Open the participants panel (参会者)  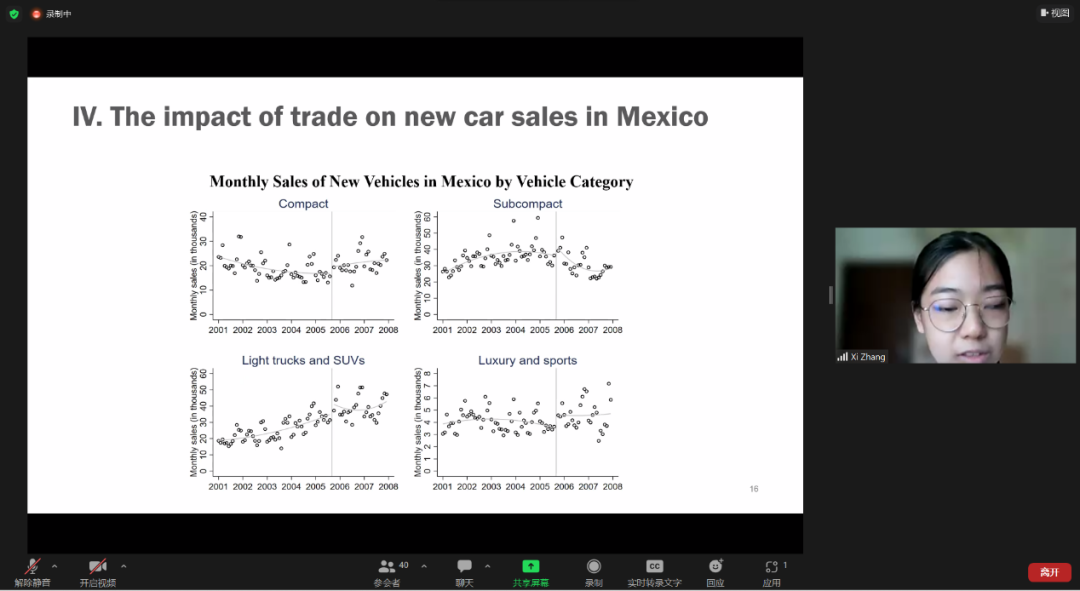pyautogui.click(x=387, y=568)
